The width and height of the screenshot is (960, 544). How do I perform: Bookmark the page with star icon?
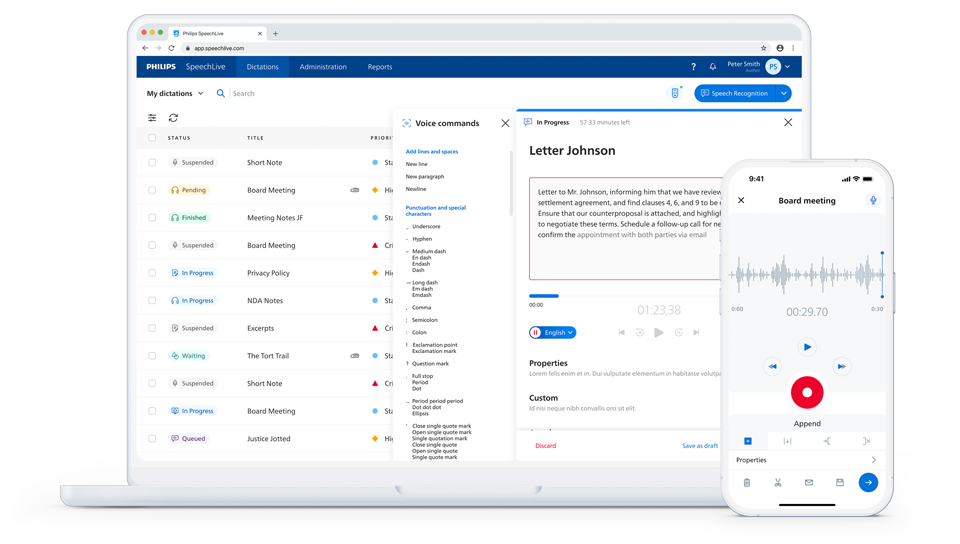pos(763,48)
